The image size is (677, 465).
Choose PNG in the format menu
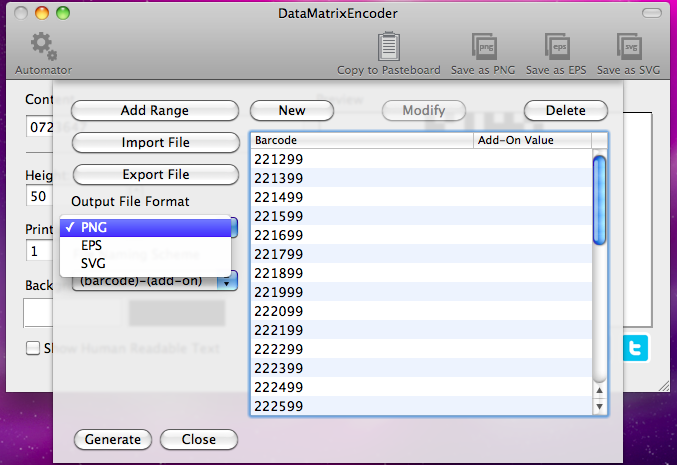(146, 228)
